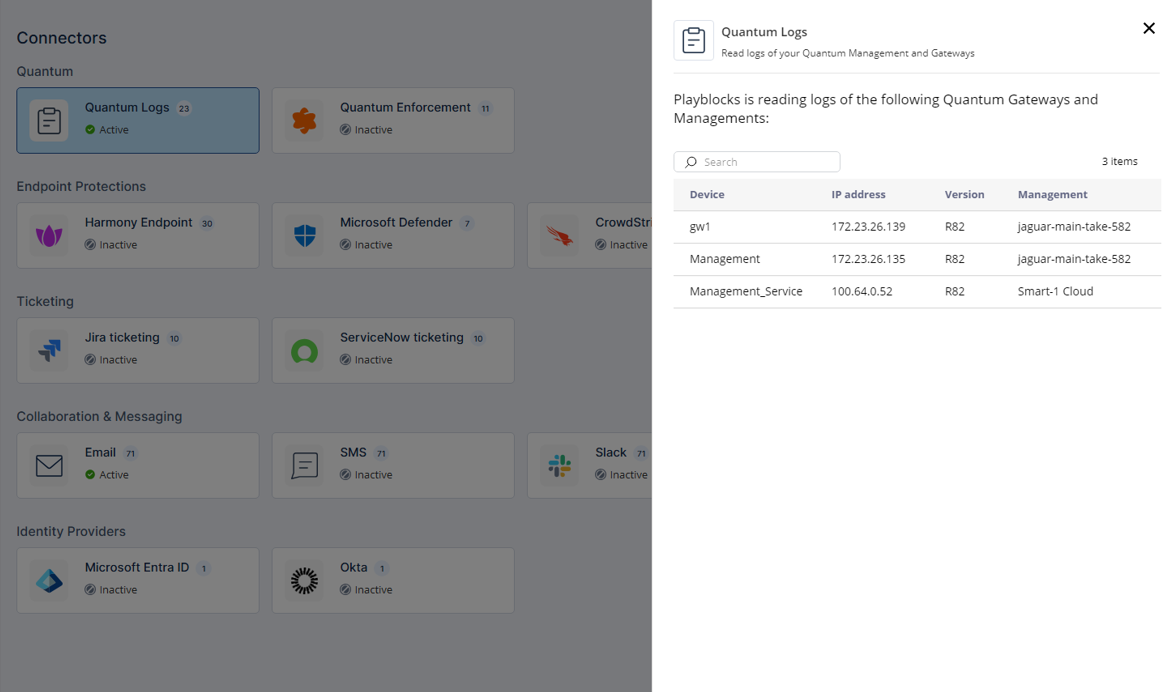Click the Inactive status icon on Okta
Screen dimensions: 1165x692
point(345,589)
